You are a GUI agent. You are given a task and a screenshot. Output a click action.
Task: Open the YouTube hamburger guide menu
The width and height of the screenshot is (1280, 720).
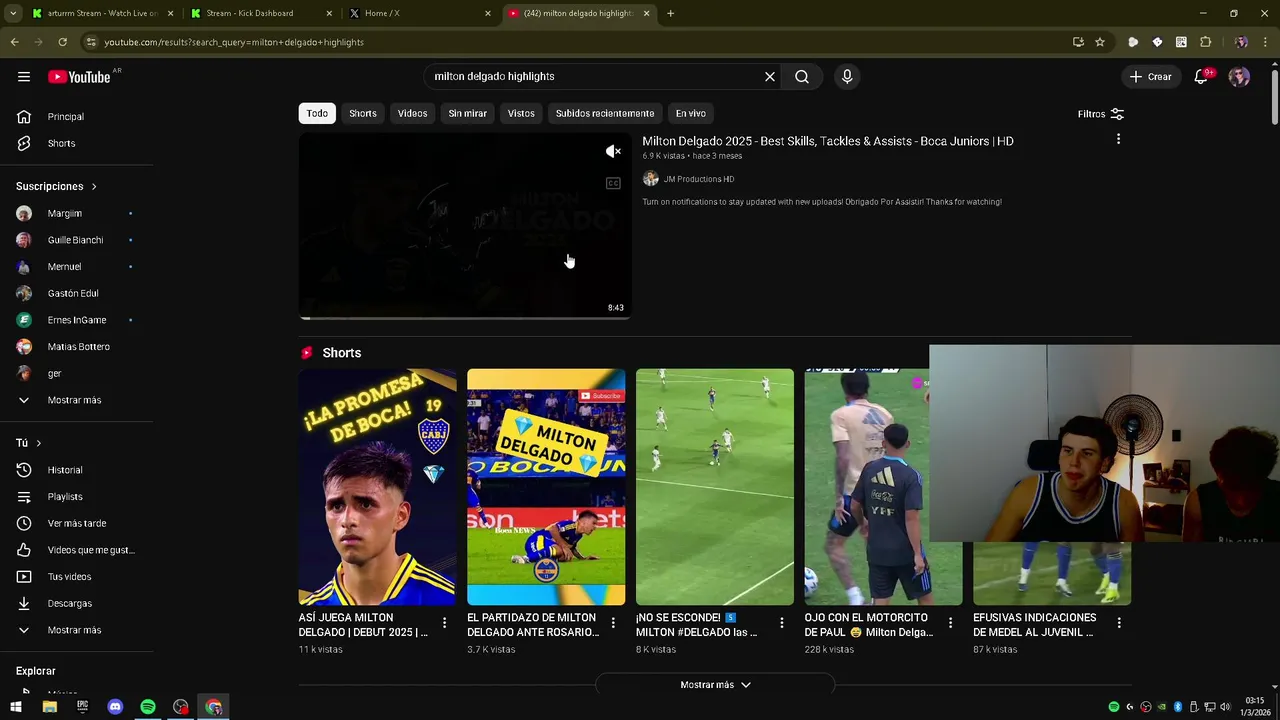tap(24, 77)
